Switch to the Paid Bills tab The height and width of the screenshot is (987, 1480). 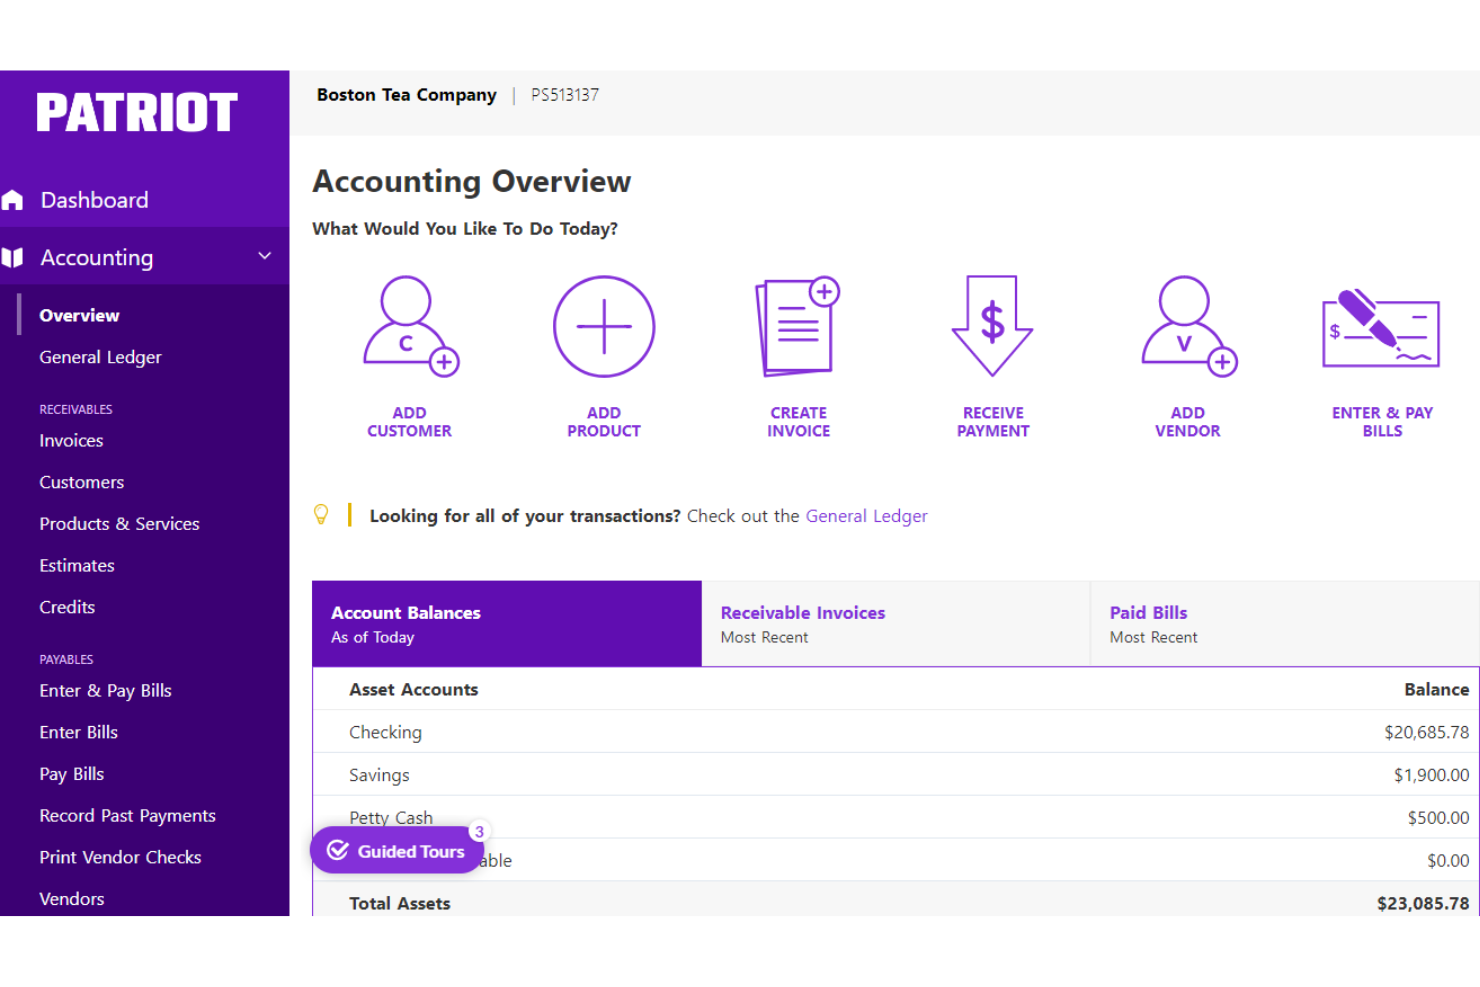coord(1285,624)
